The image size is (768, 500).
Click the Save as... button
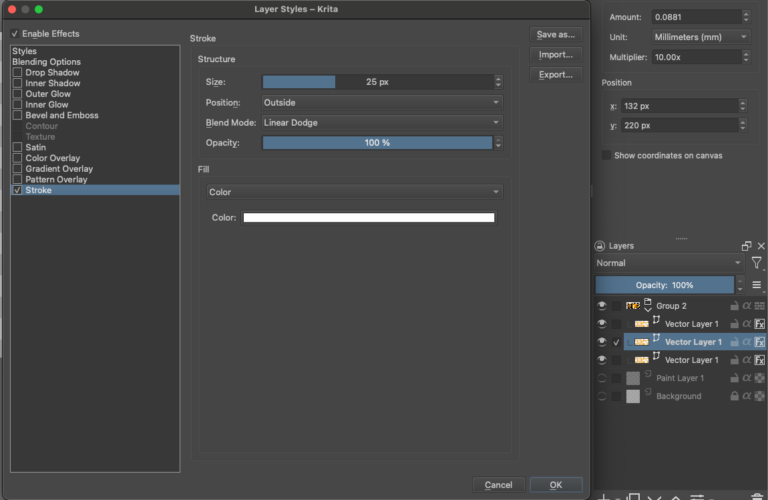point(555,34)
